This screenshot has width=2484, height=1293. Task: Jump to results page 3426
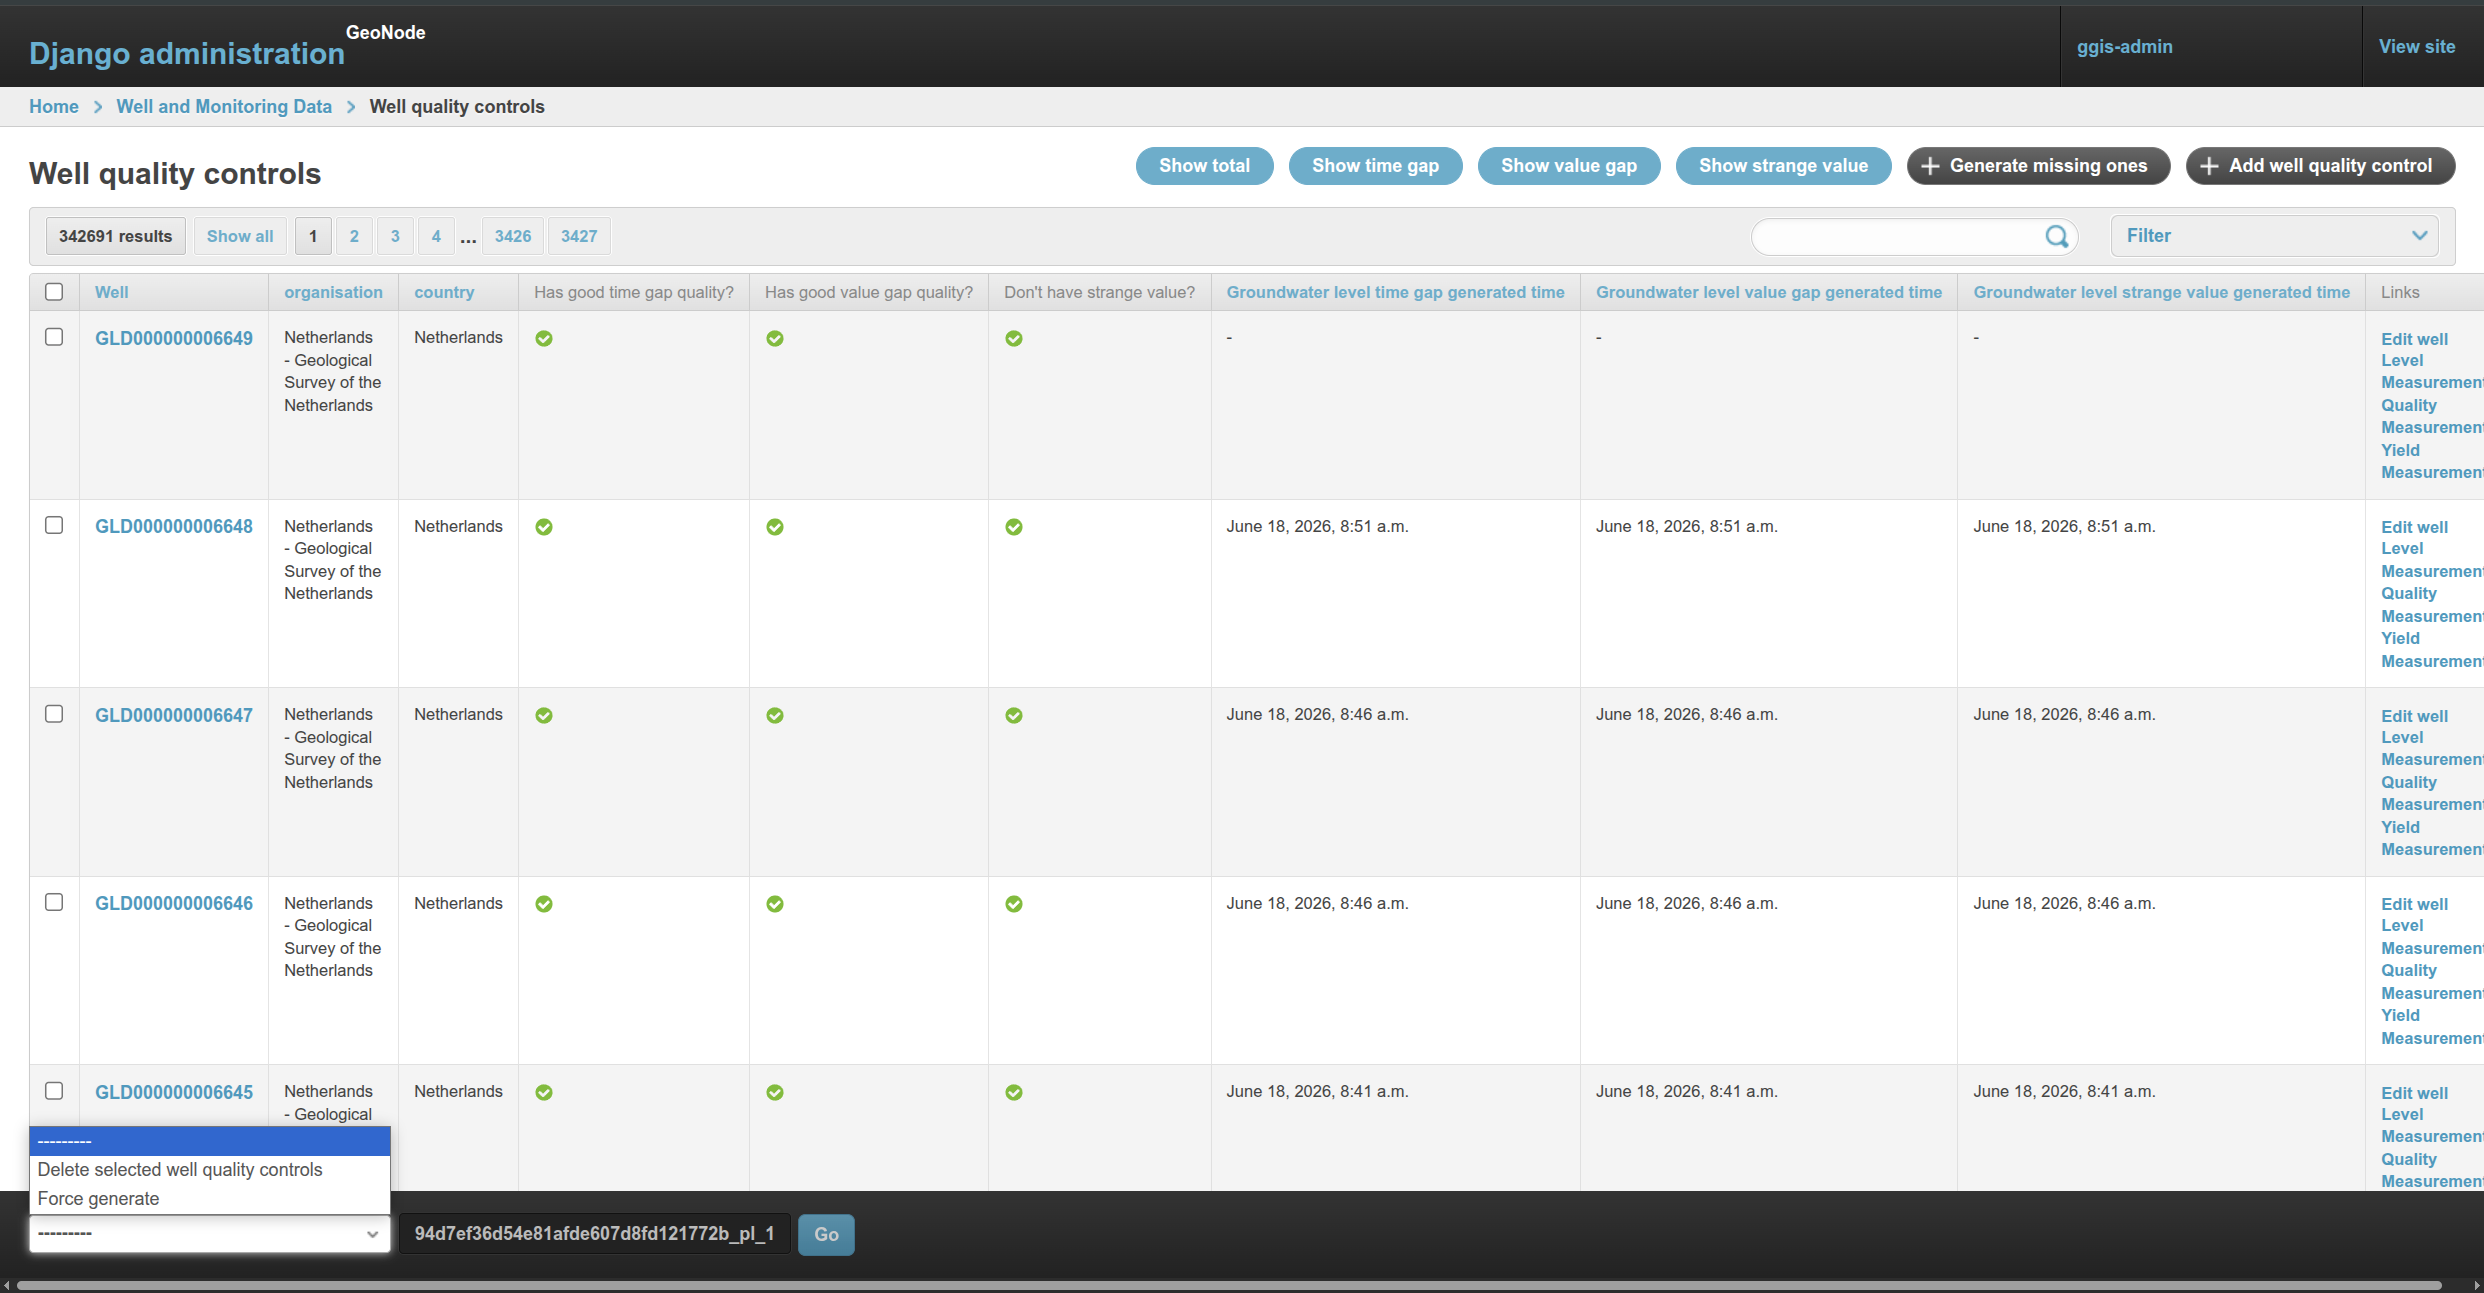pyautogui.click(x=513, y=236)
